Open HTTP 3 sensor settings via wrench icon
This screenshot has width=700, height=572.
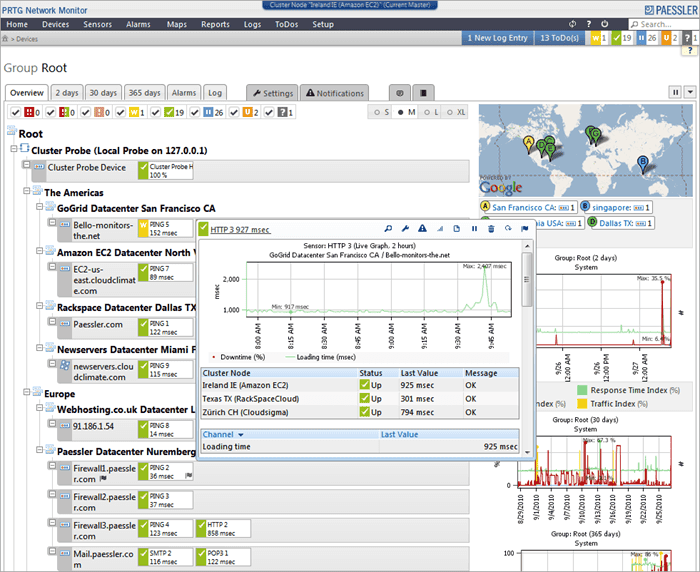coord(405,229)
